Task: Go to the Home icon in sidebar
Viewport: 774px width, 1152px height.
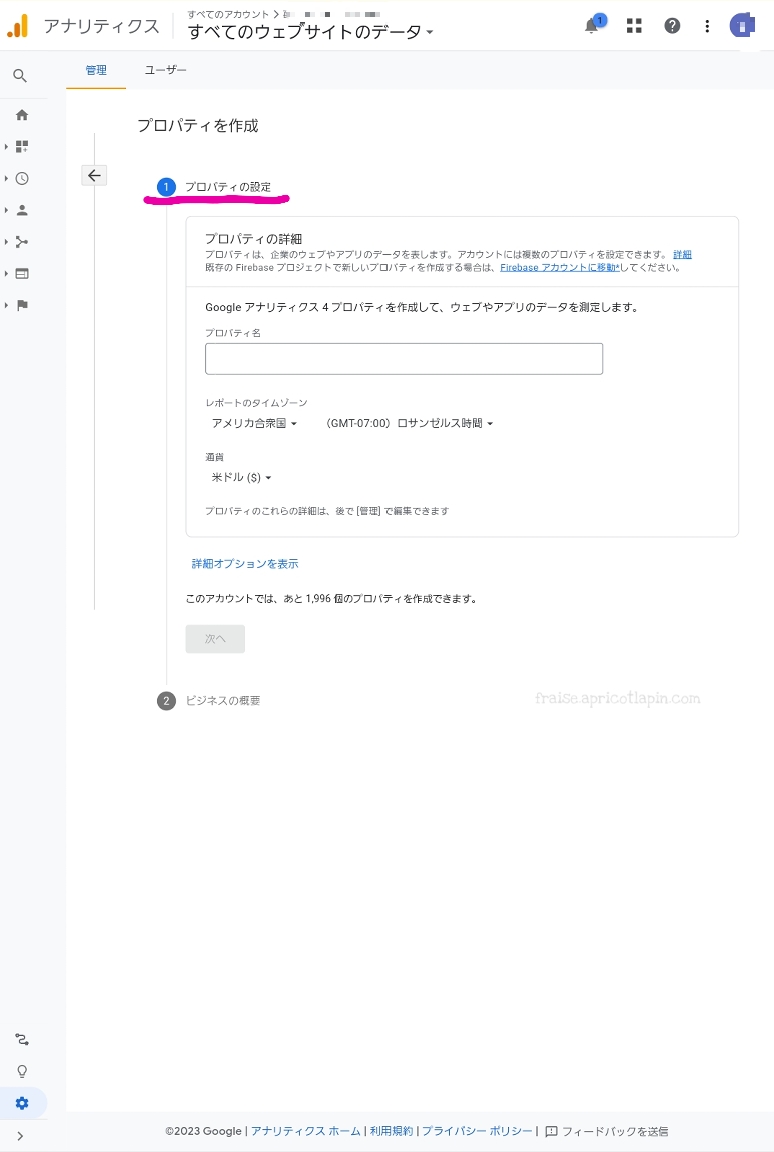Action: (x=22, y=115)
